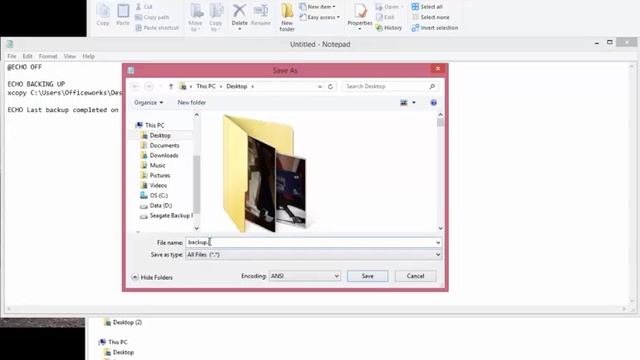Image resolution: width=640 pixels, height=360 pixels.
Task: Open Notepad Edit menu
Action: [27, 56]
